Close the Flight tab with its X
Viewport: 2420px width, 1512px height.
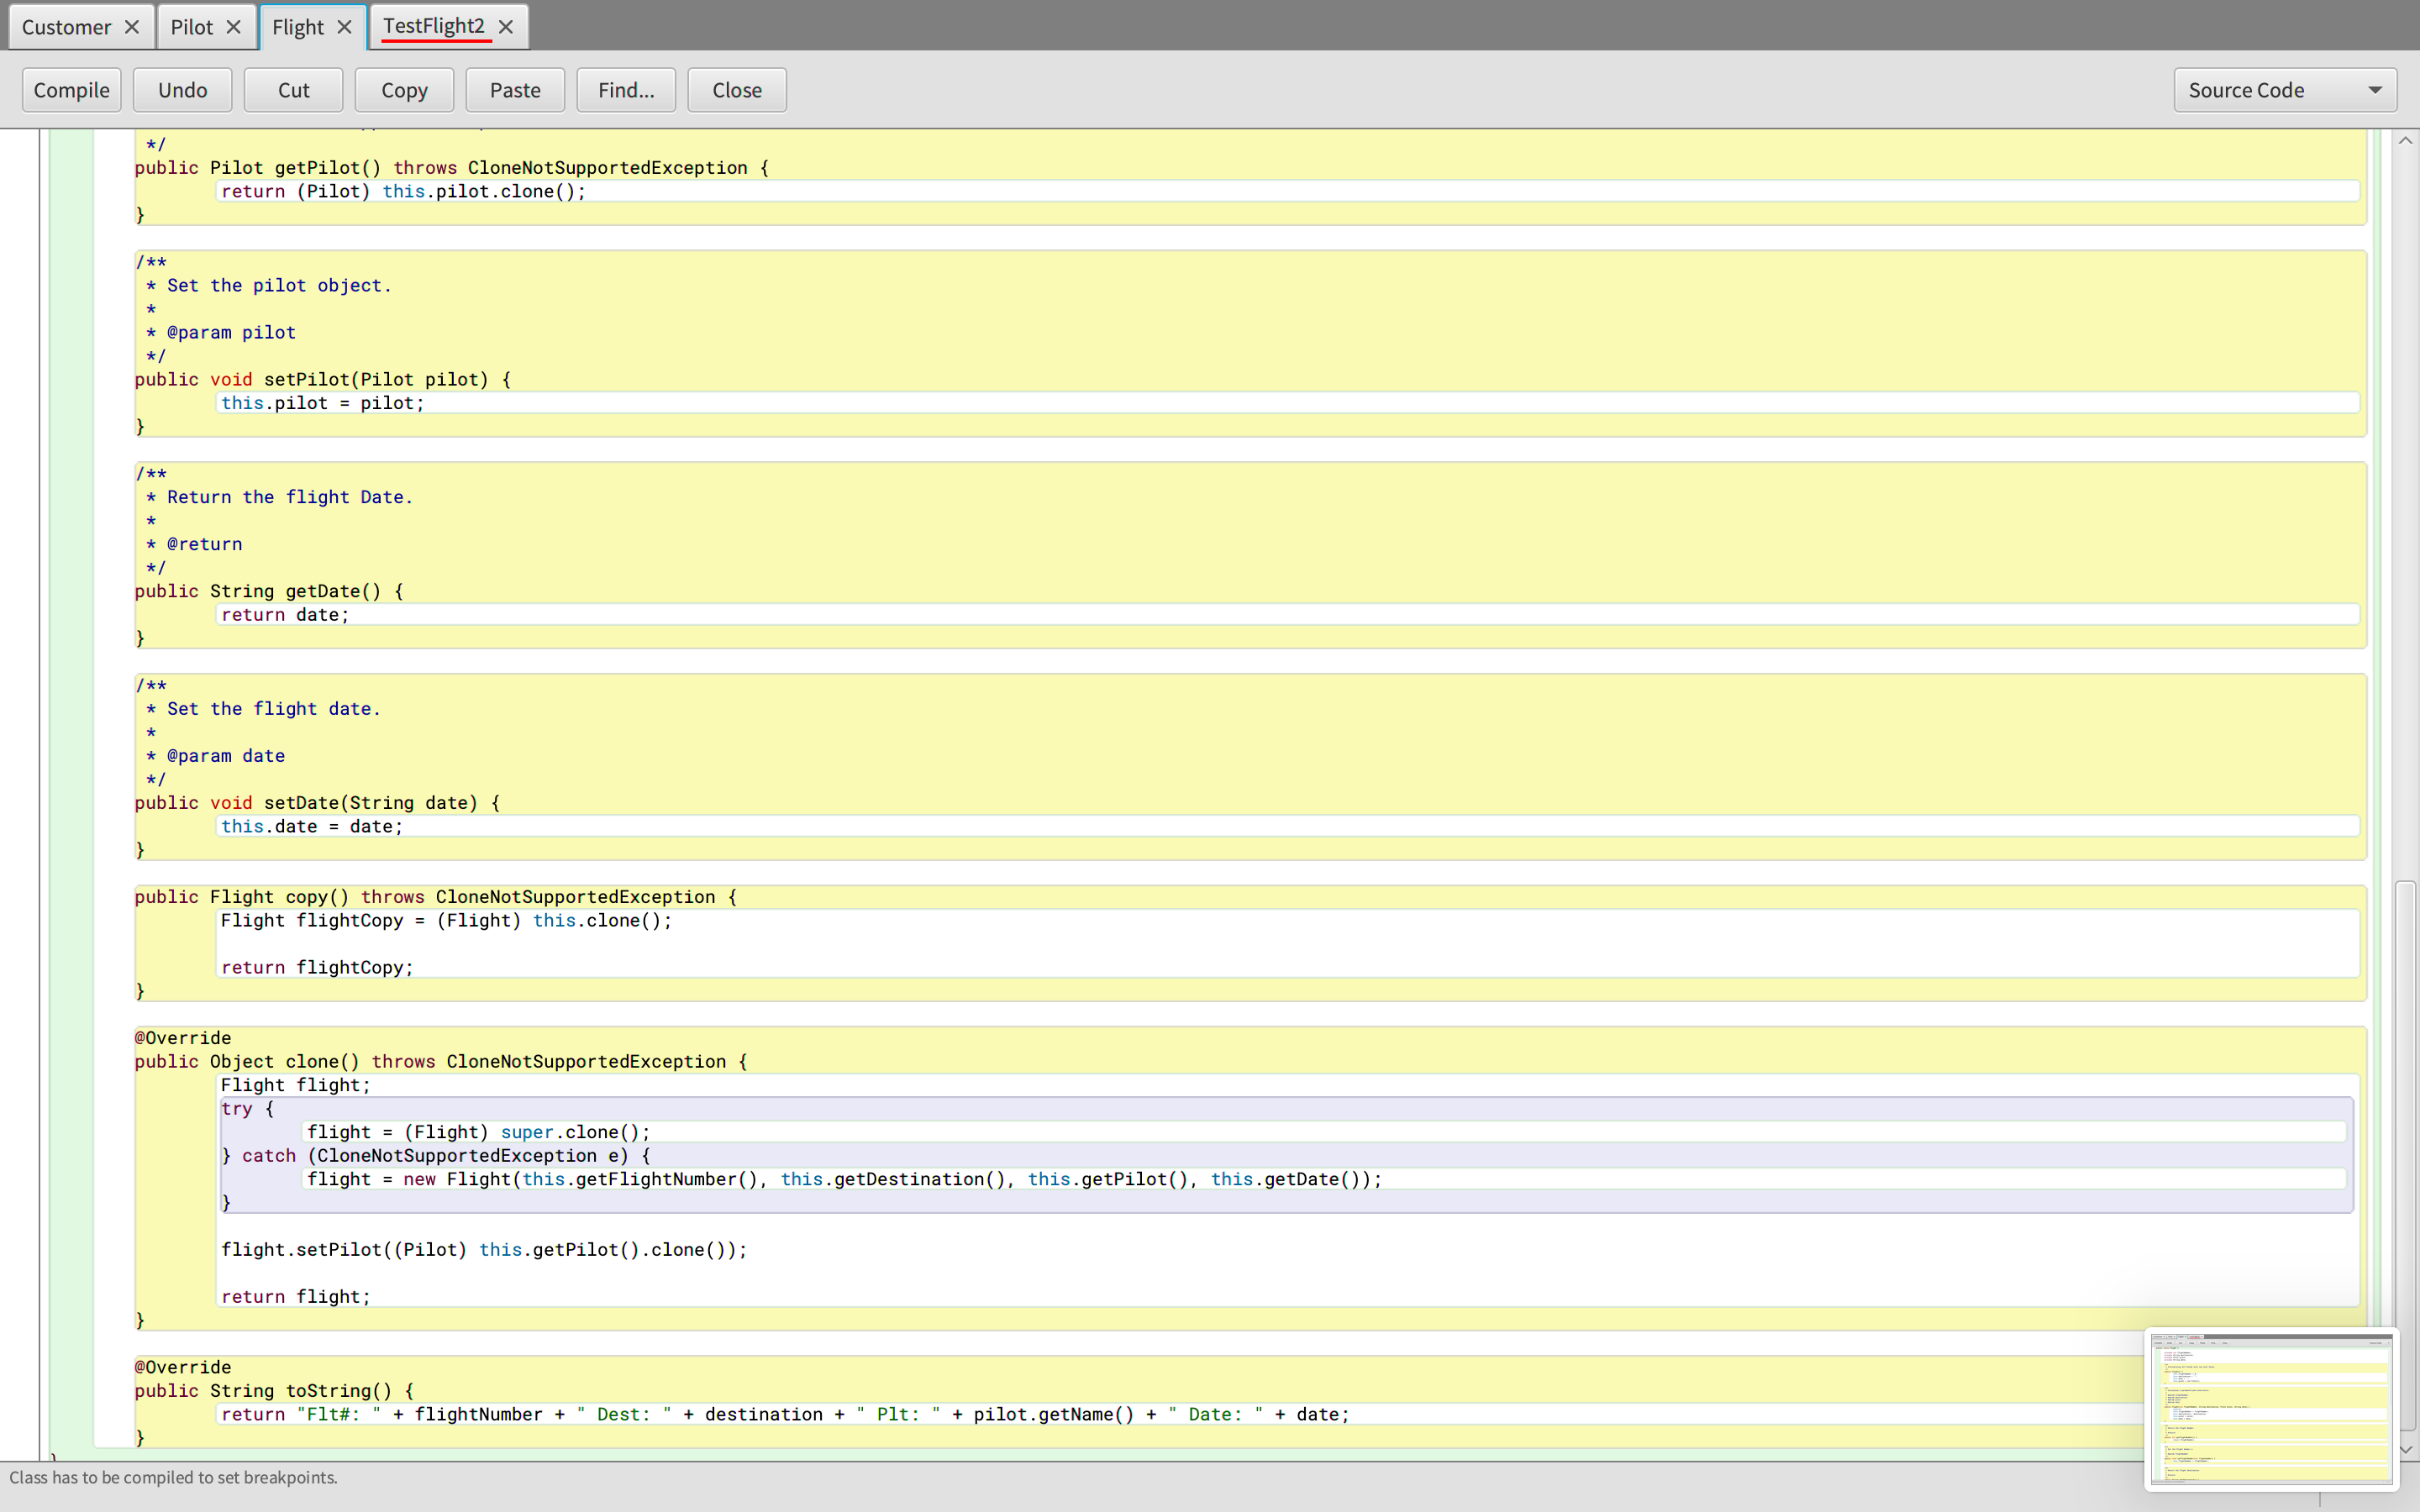point(344,27)
